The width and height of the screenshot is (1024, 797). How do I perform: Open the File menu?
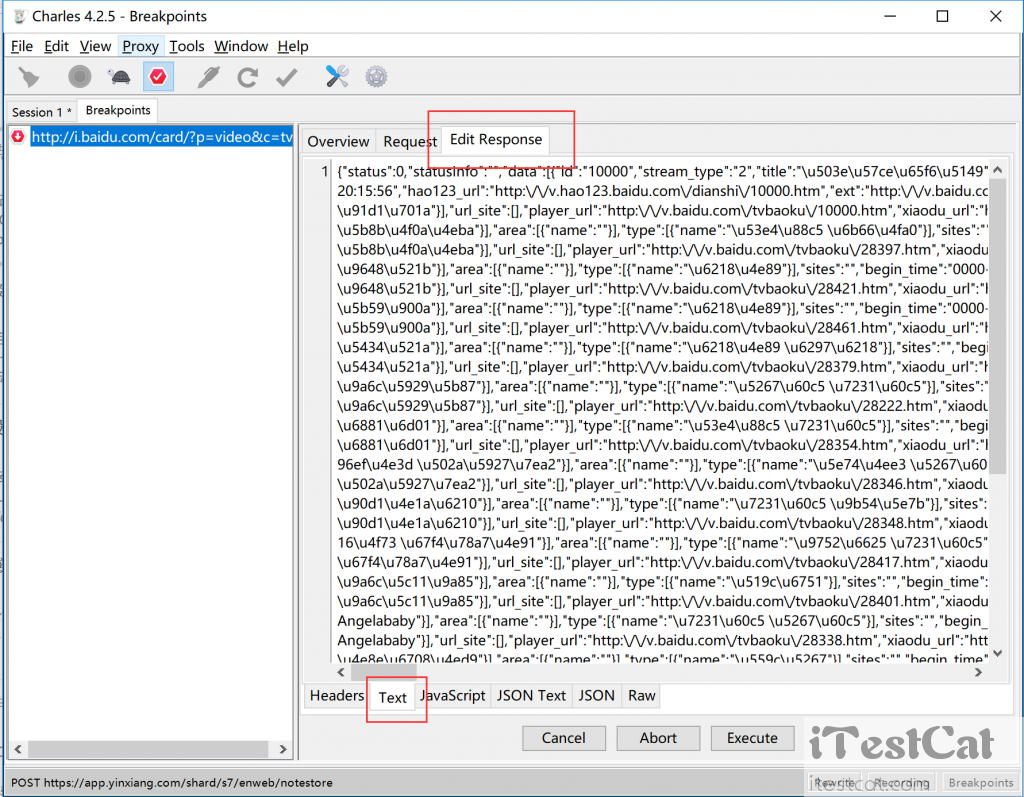22,46
